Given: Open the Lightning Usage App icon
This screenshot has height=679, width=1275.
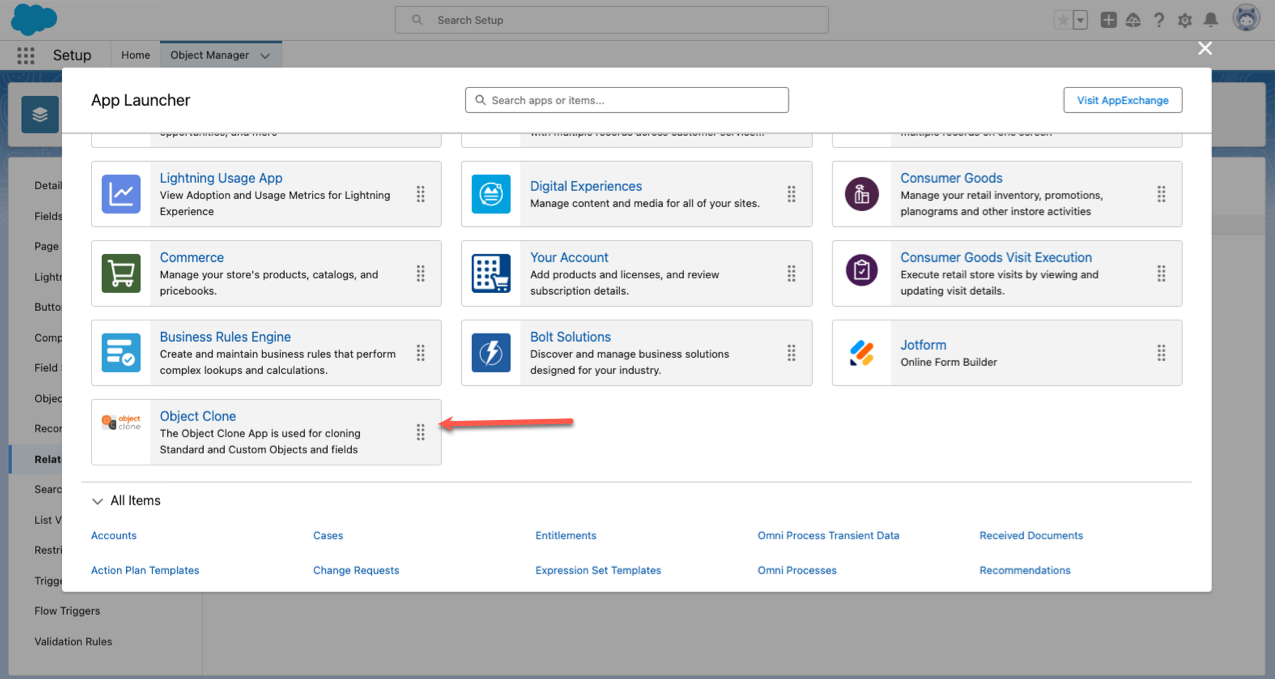Looking at the screenshot, I should tap(121, 194).
